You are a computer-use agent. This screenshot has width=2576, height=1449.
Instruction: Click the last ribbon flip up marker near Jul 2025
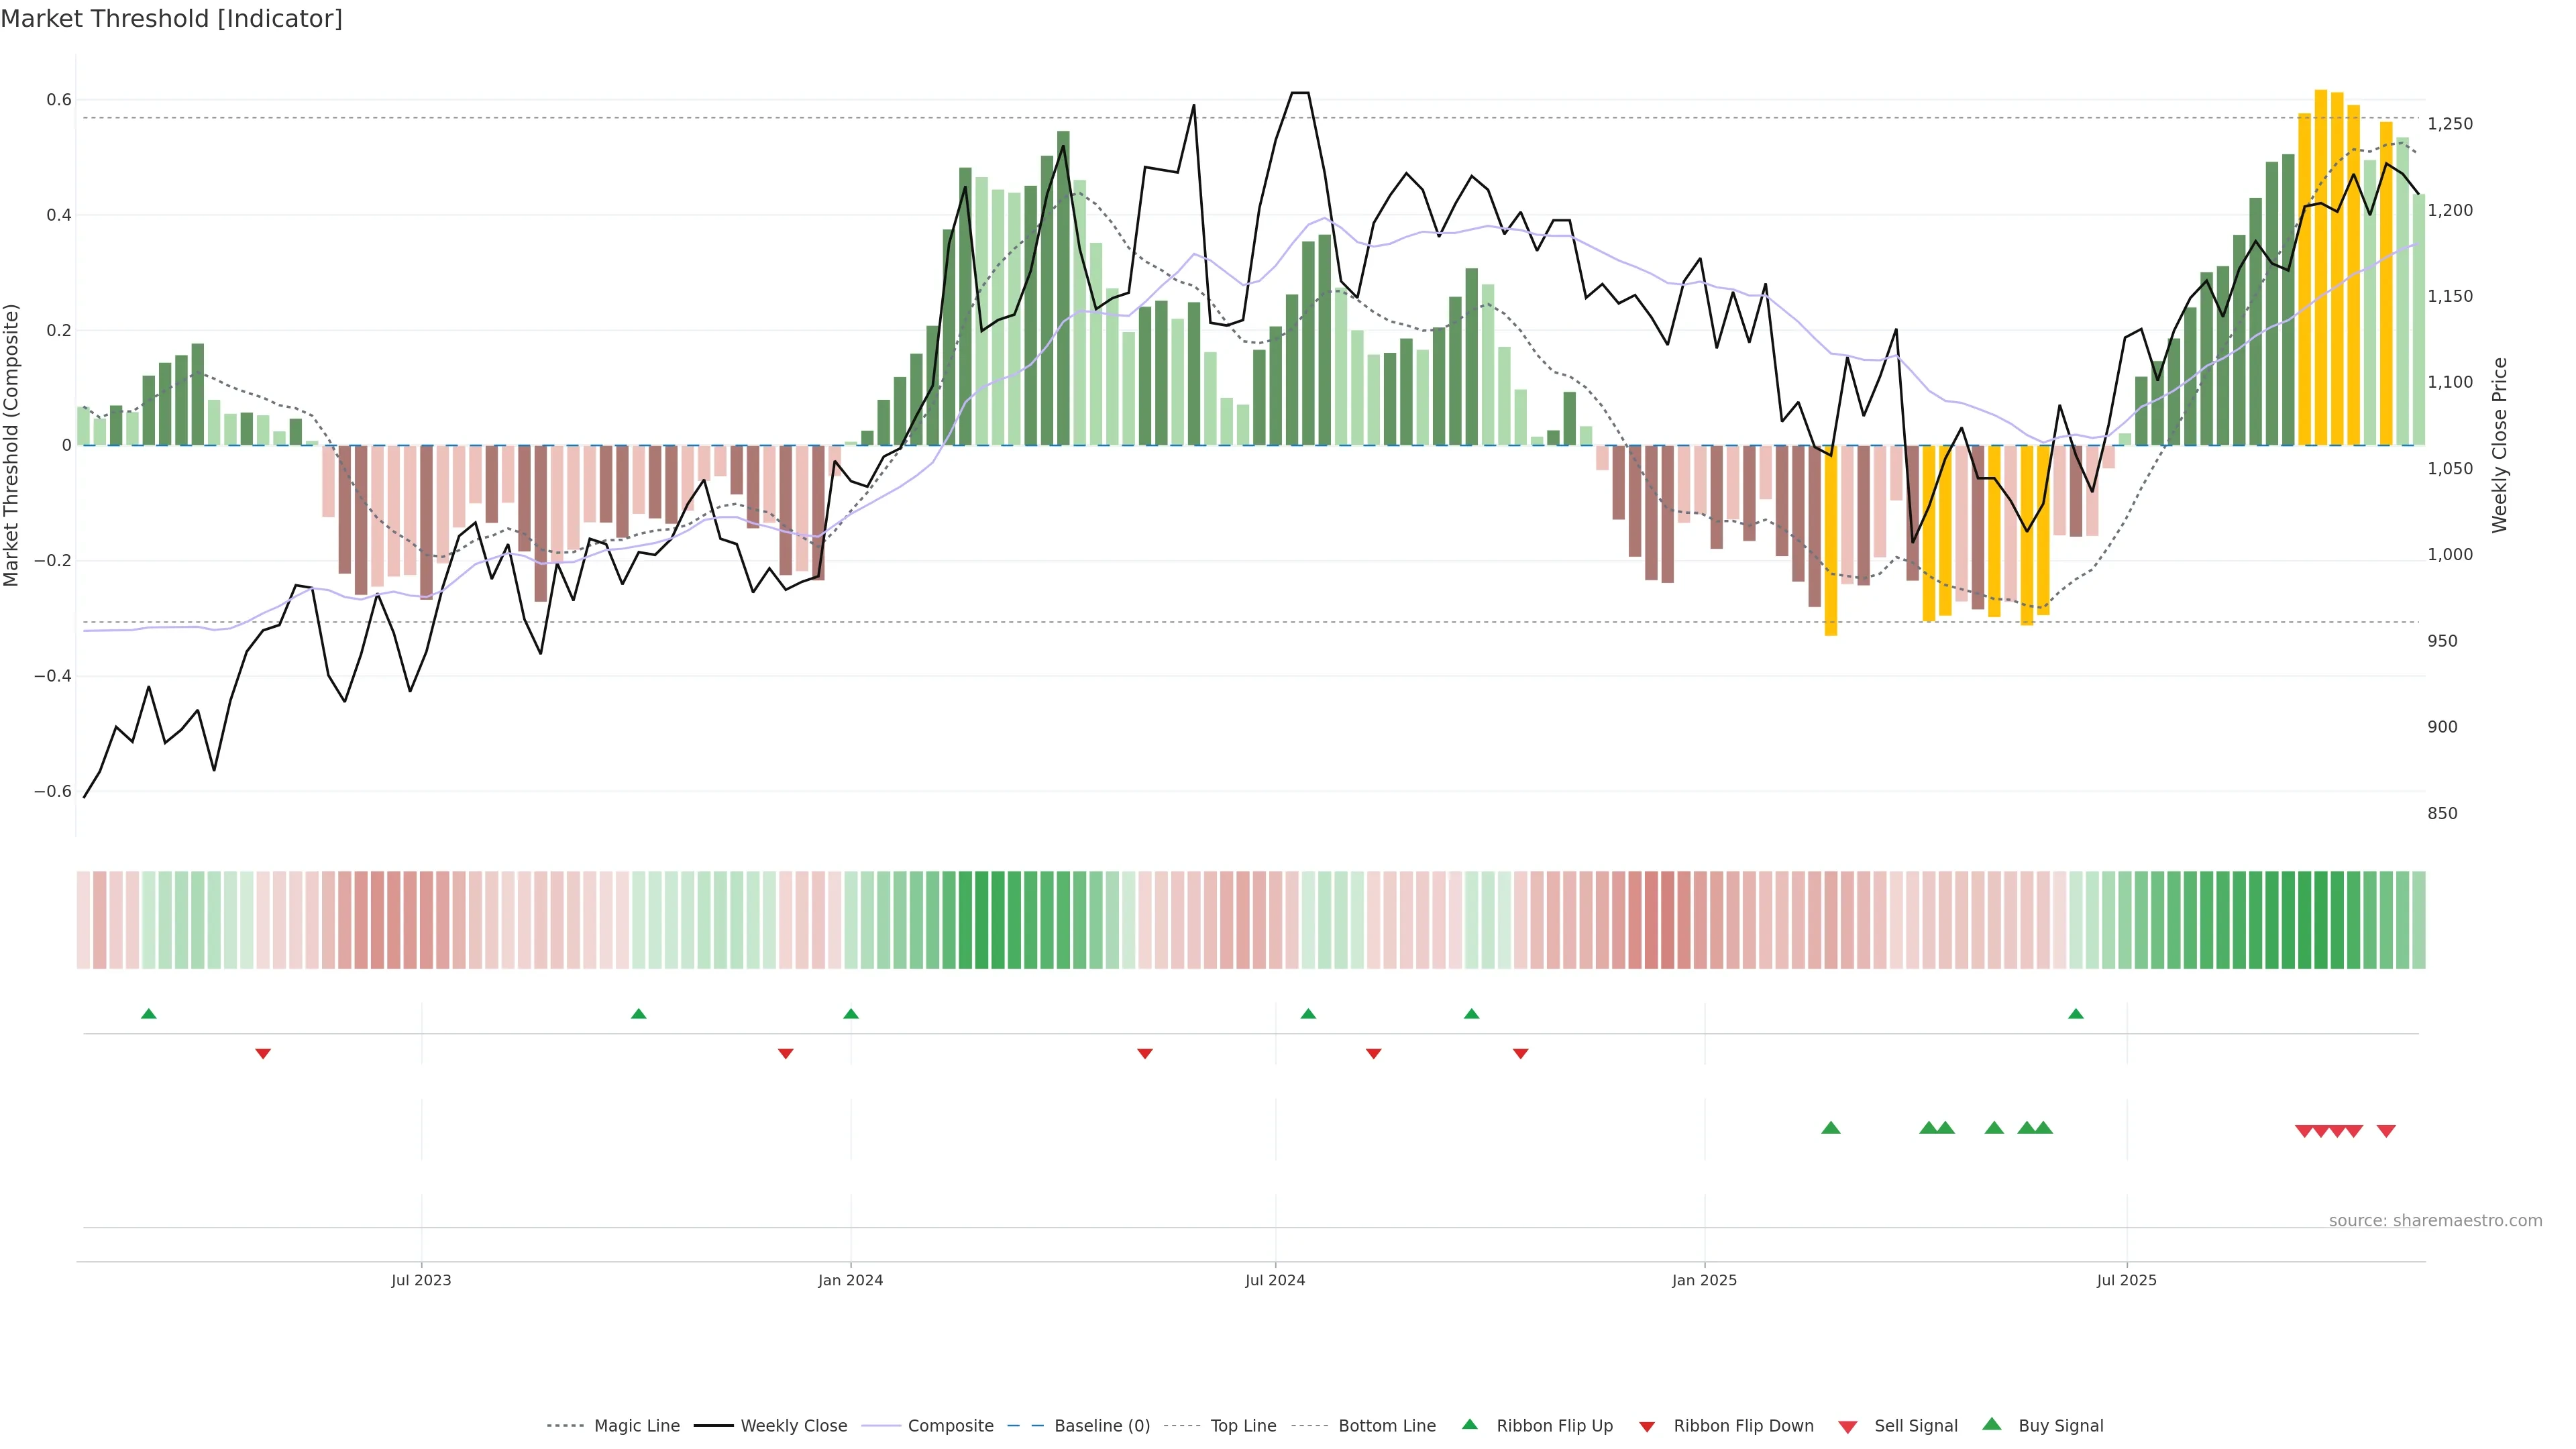coord(2076,1014)
